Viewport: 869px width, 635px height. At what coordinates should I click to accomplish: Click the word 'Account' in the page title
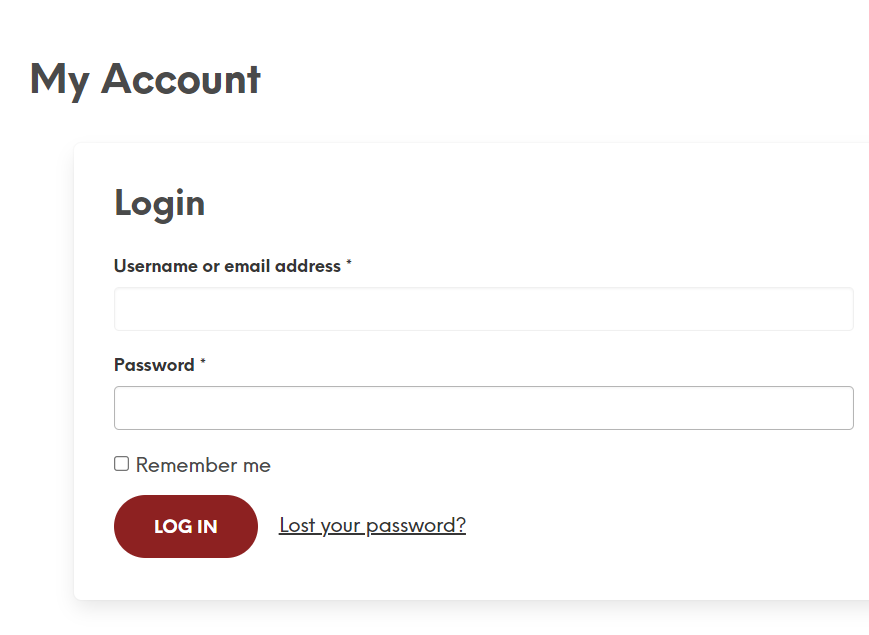pyautogui.click(x=181, y=79)
